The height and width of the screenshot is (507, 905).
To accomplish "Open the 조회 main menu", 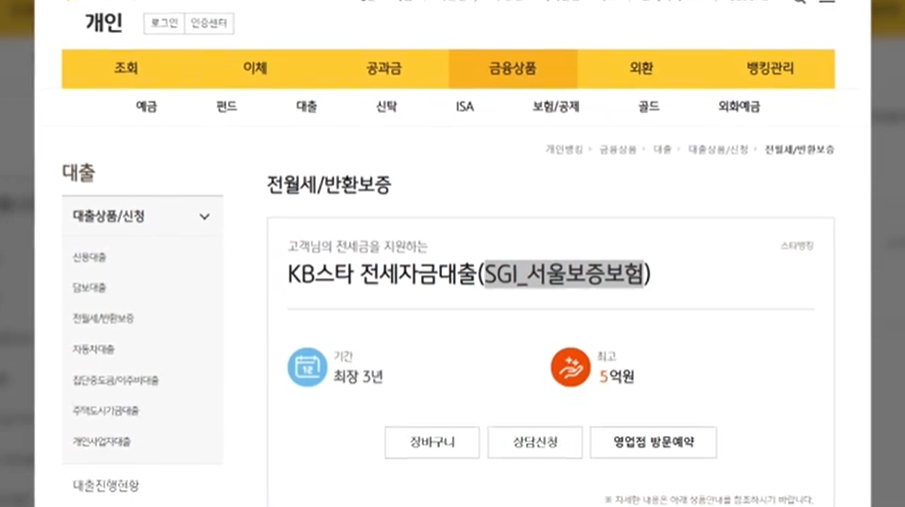I will click(126, 68).
